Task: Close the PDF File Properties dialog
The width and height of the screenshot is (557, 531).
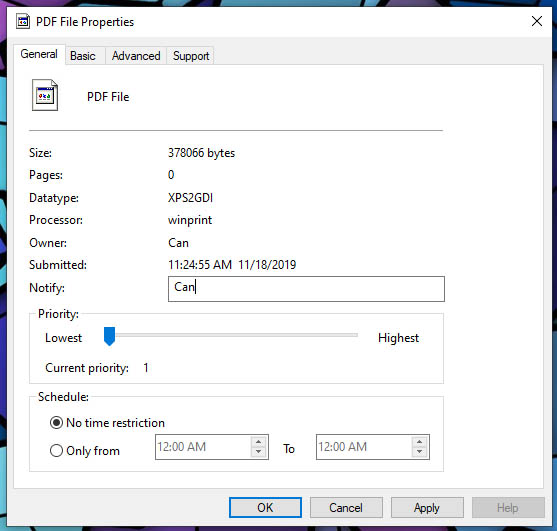Action: click(x=537, y=21)
